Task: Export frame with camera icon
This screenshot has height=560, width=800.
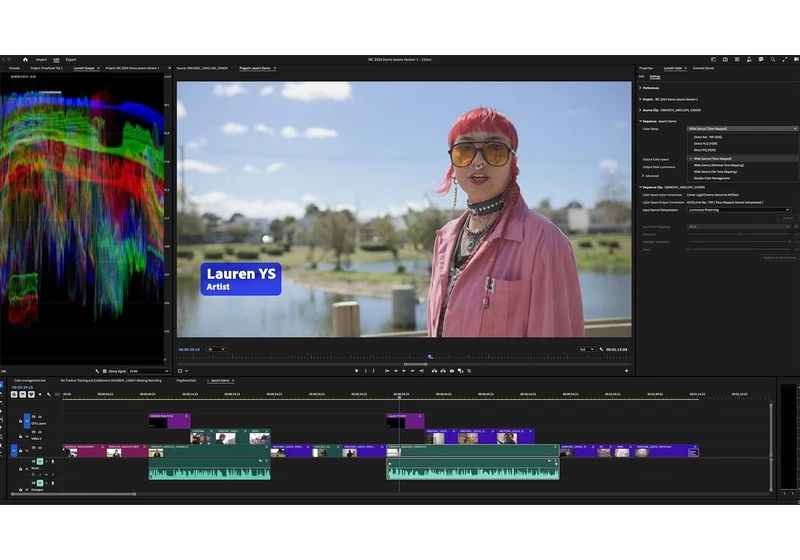Action: click(x=452, y=371)
